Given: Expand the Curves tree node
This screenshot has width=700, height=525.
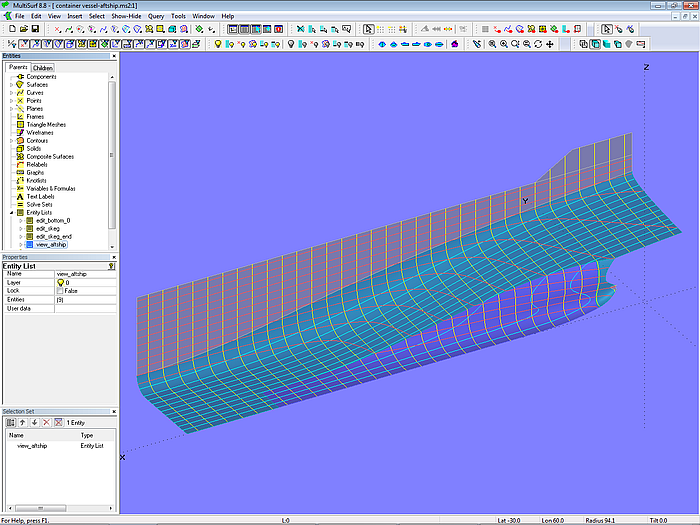Looking at the screenshot, I should pyautogui.click(x=11, y=93).
